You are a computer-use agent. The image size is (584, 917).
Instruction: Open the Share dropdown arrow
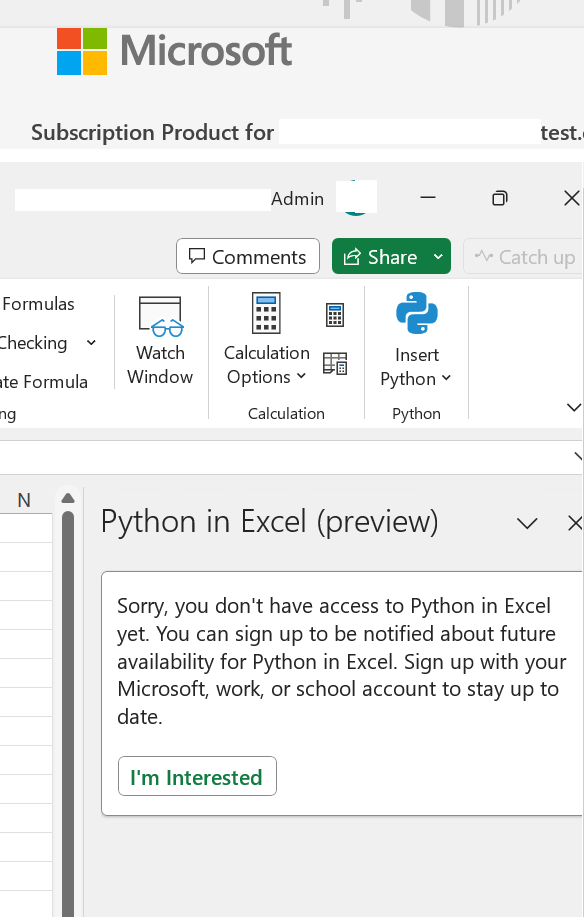[x=438, y=256]
